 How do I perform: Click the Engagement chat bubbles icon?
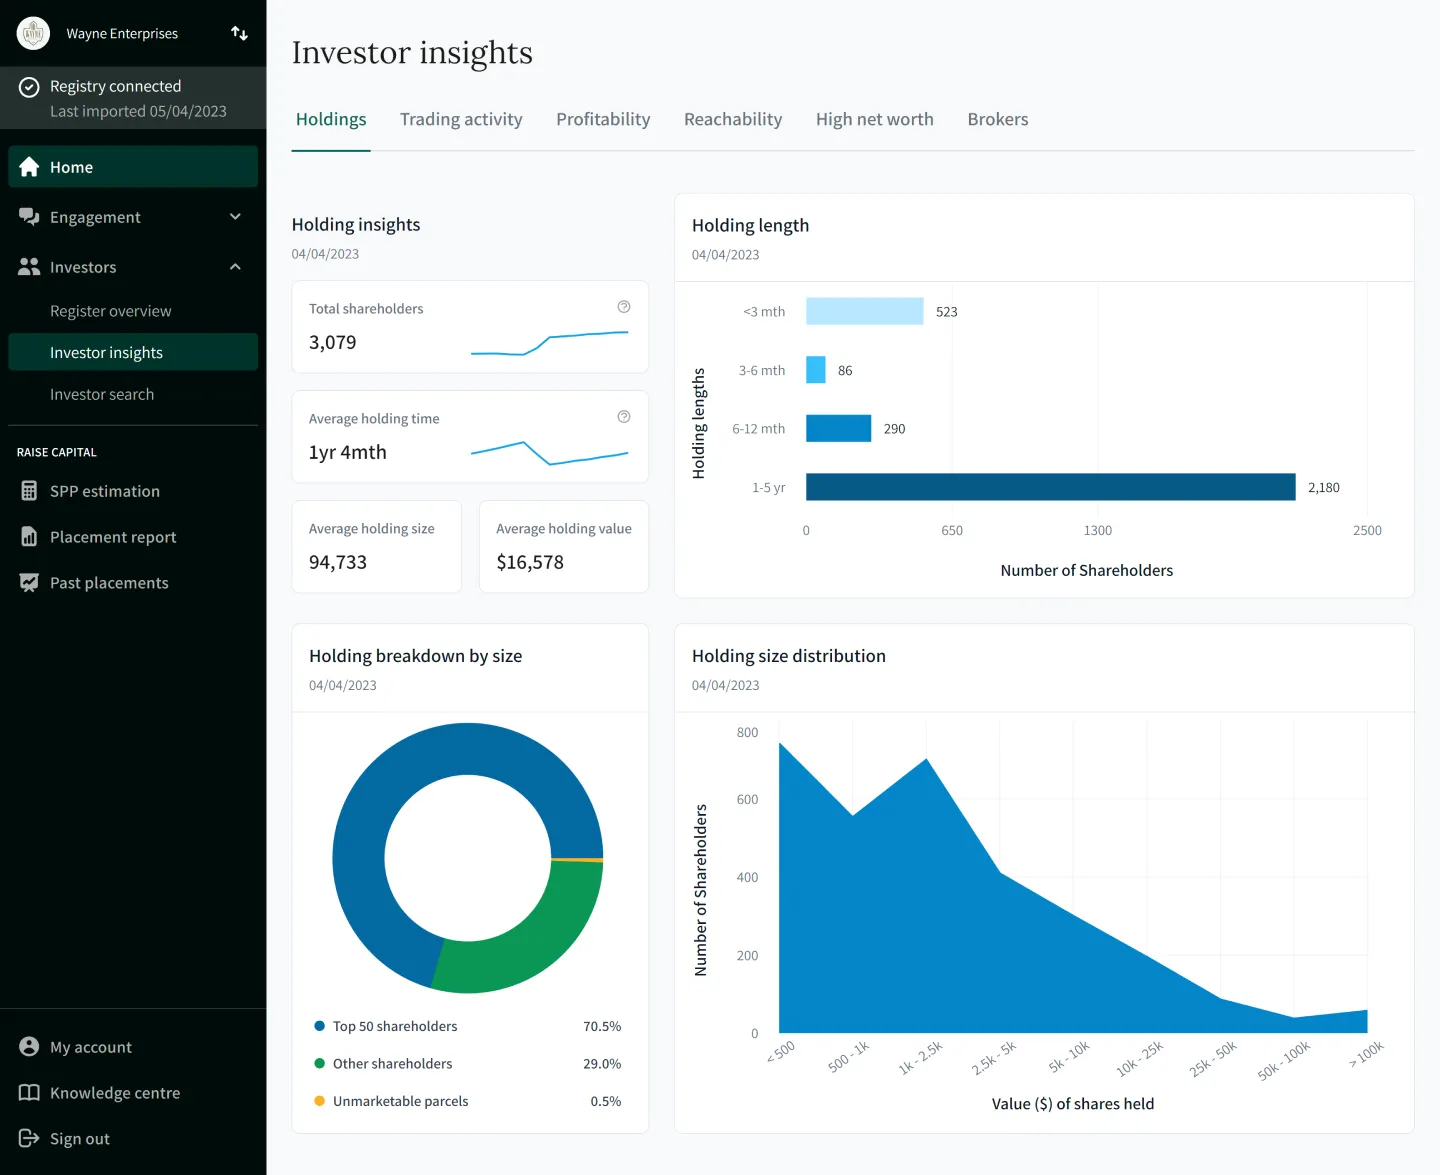[29, 217]
